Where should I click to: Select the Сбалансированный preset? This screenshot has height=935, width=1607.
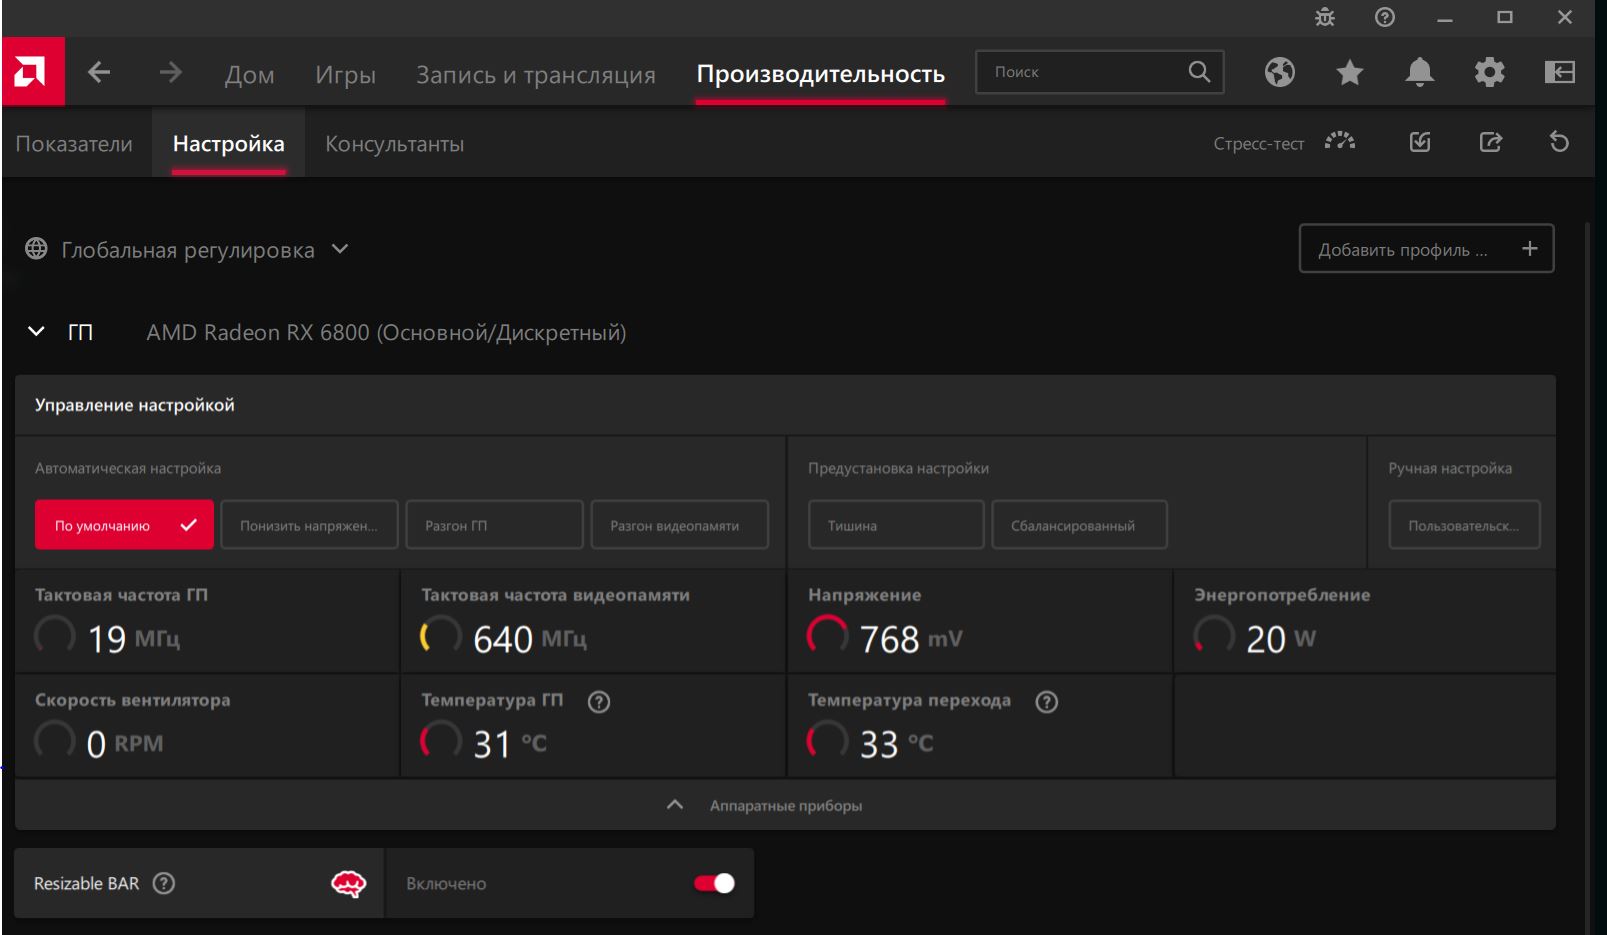[x=1079, y=525]
